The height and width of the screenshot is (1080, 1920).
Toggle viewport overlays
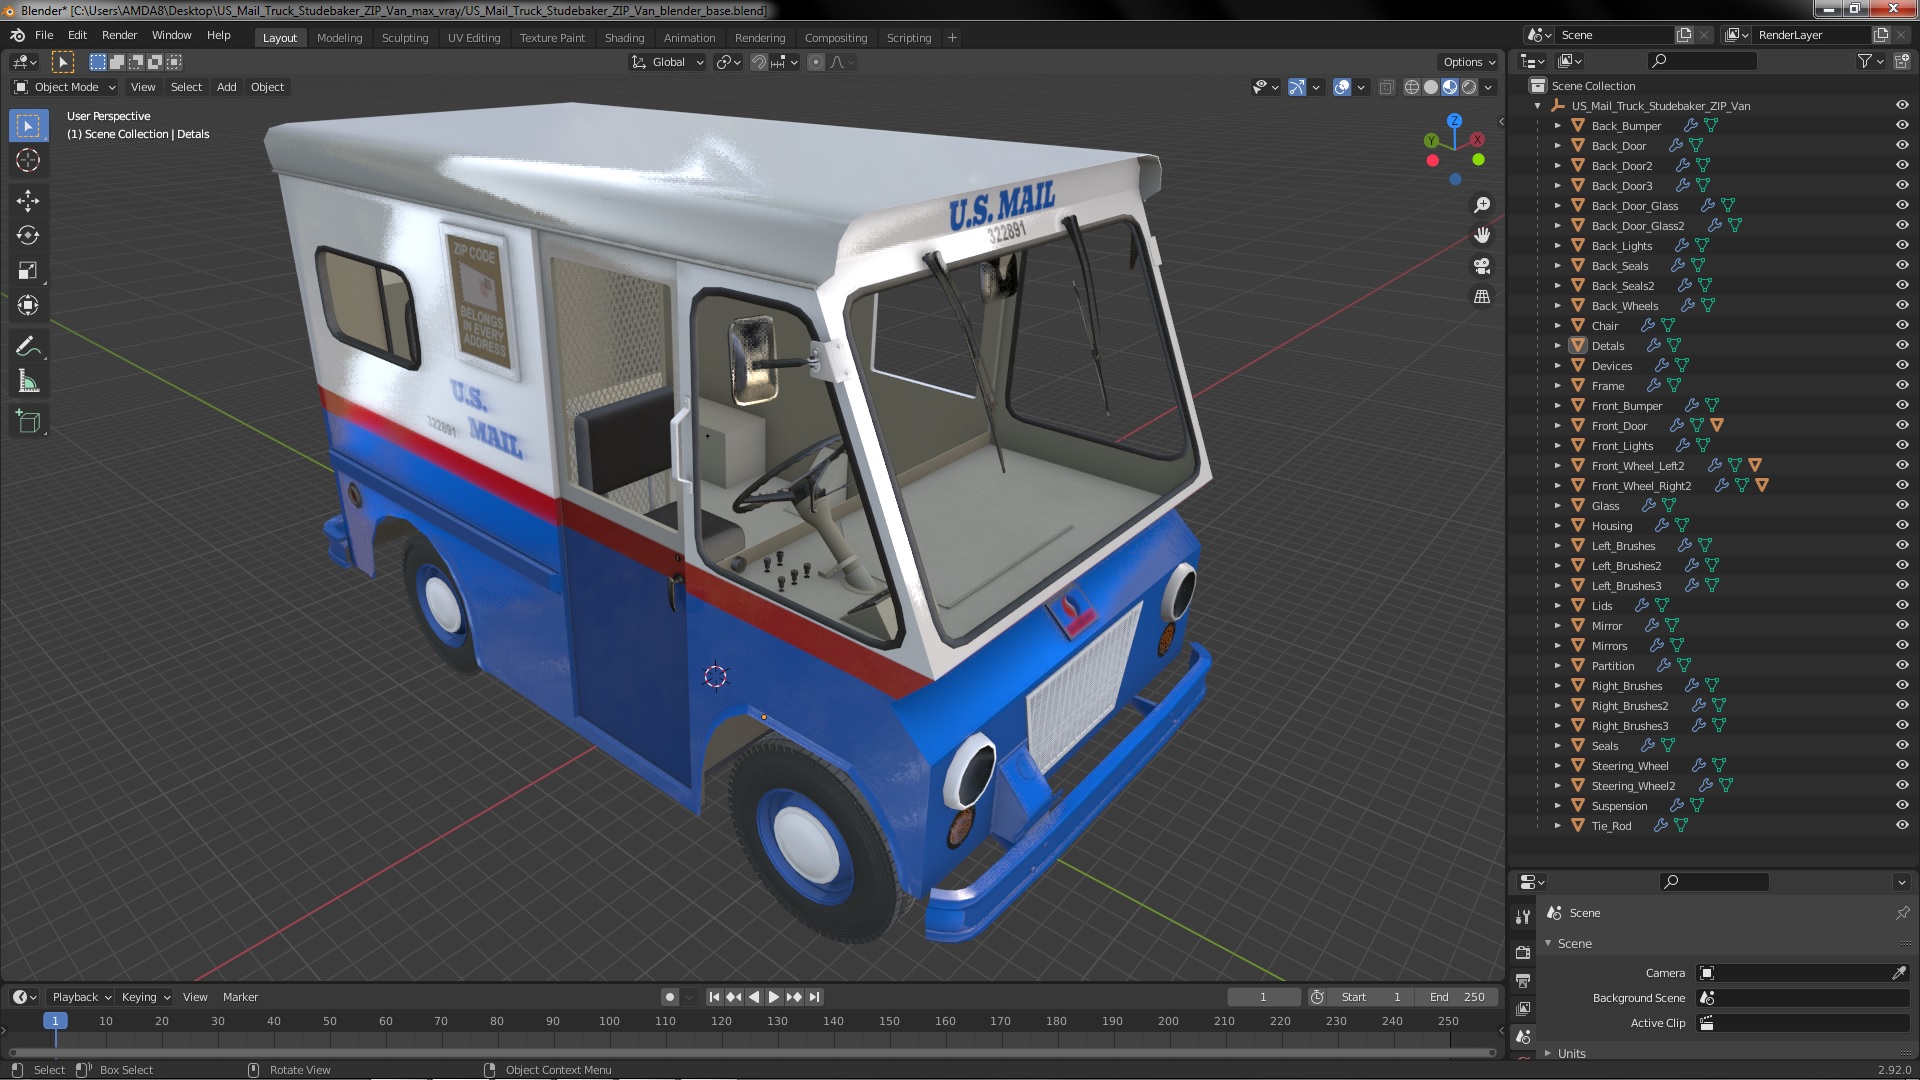tap(1342, 88)
